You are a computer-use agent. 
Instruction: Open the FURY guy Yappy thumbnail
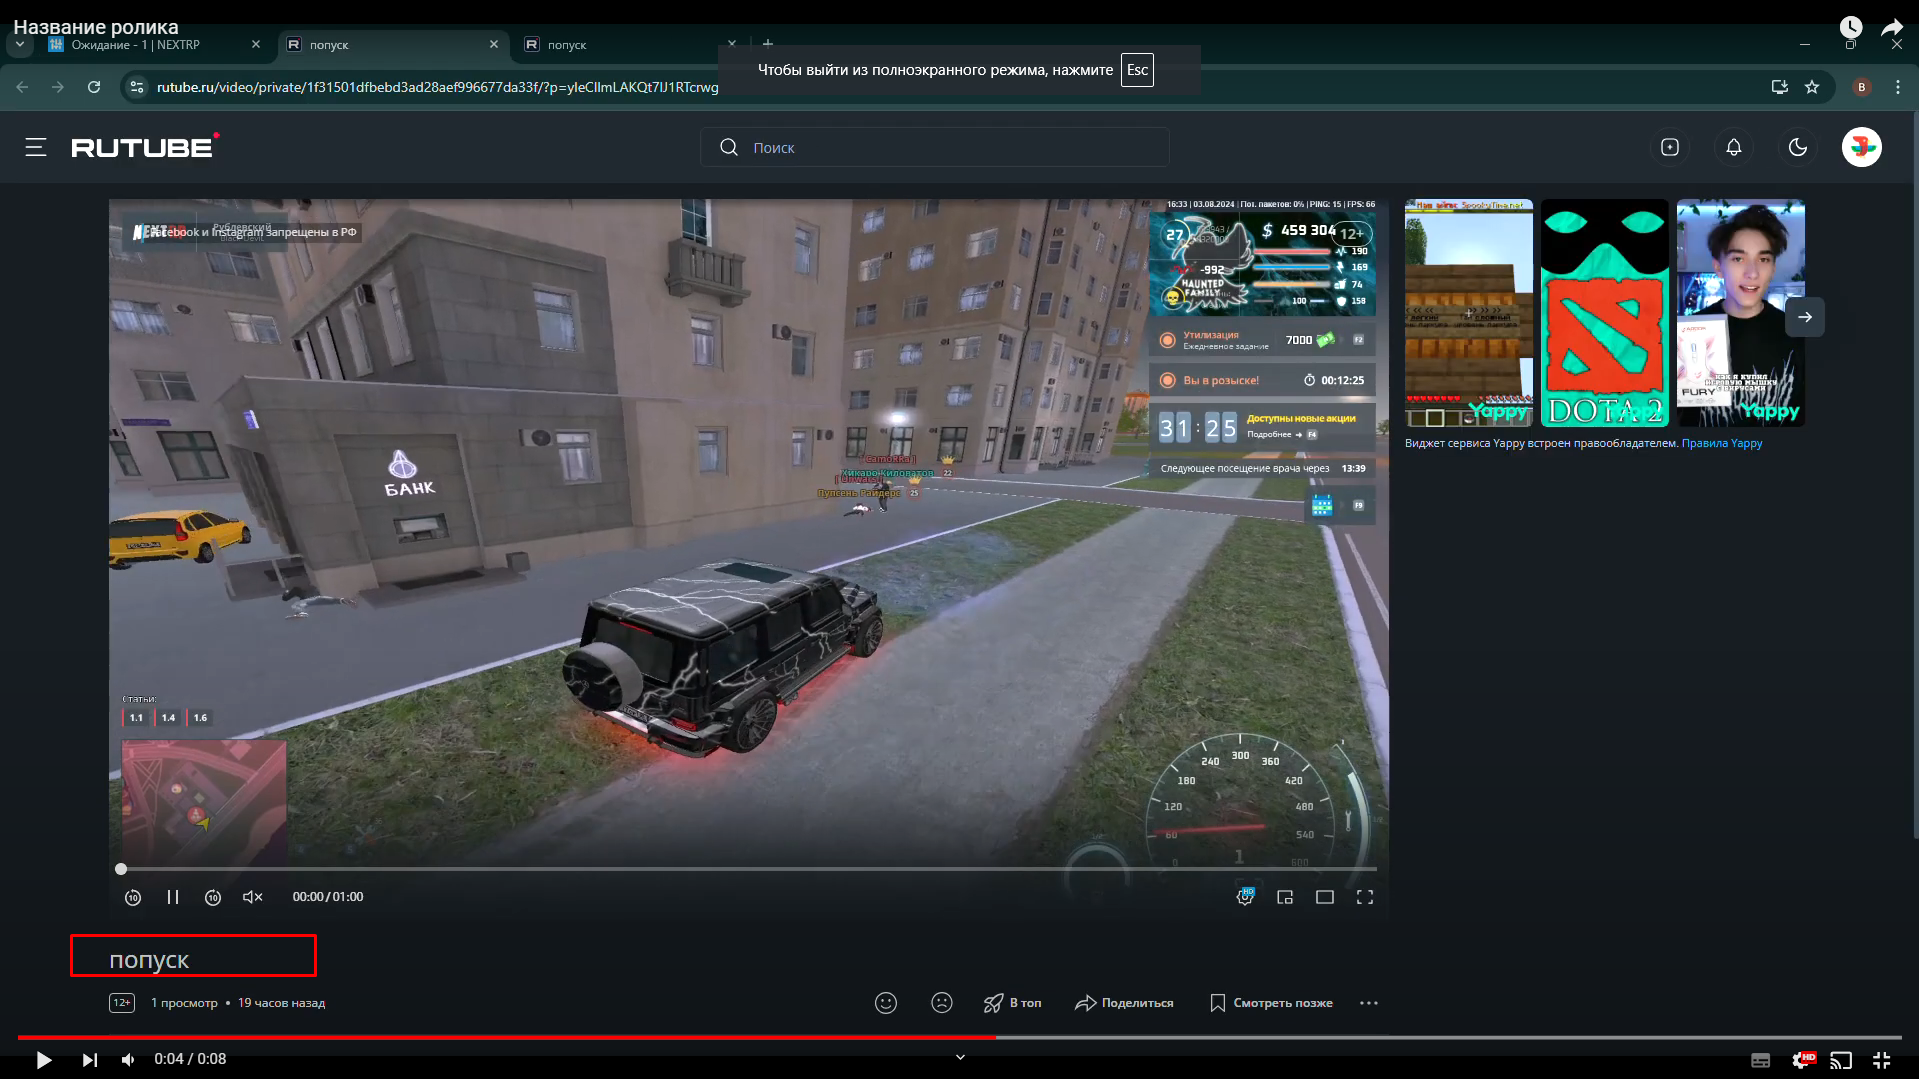point(1740,313)
